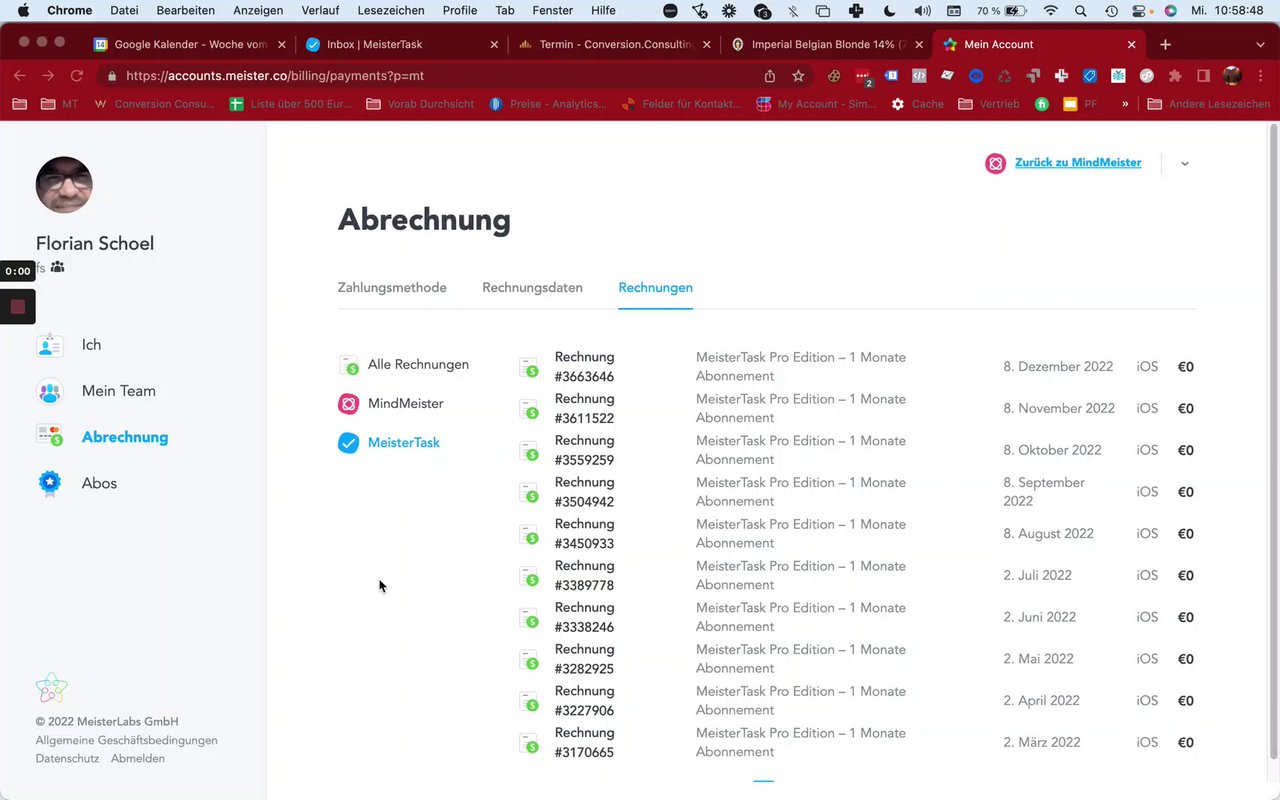This screenshot has height=800, width=1280.
Task: Click the date 2. März 2022
Action: pyautogui.click(x=1042, y=742)
